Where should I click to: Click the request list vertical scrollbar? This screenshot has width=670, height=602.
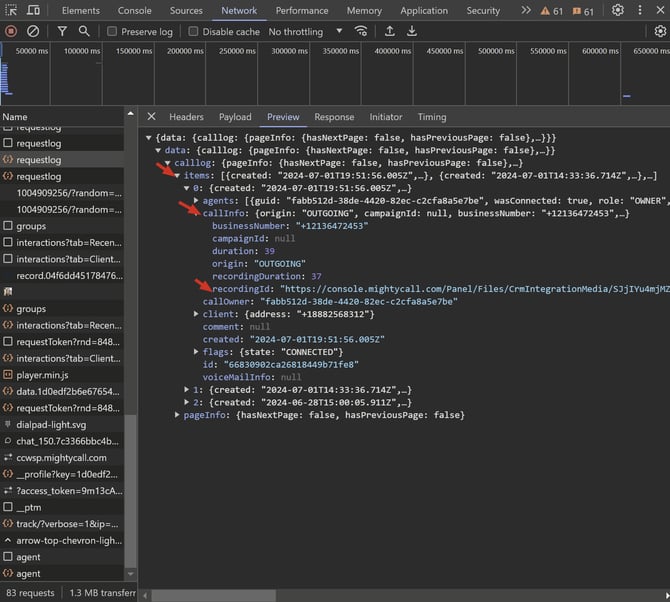pos(131,491)
